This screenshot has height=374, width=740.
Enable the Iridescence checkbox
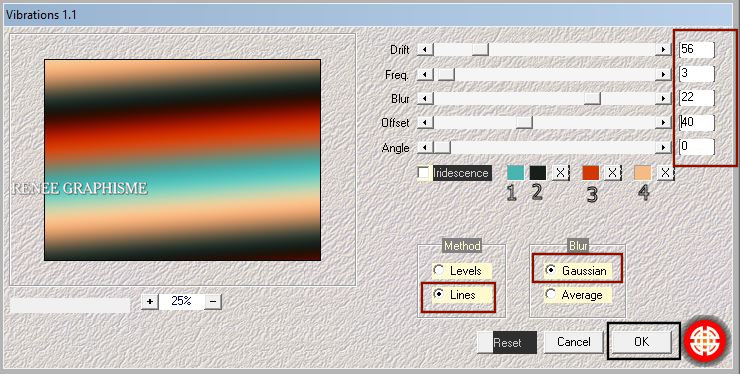tap(423, 173)
